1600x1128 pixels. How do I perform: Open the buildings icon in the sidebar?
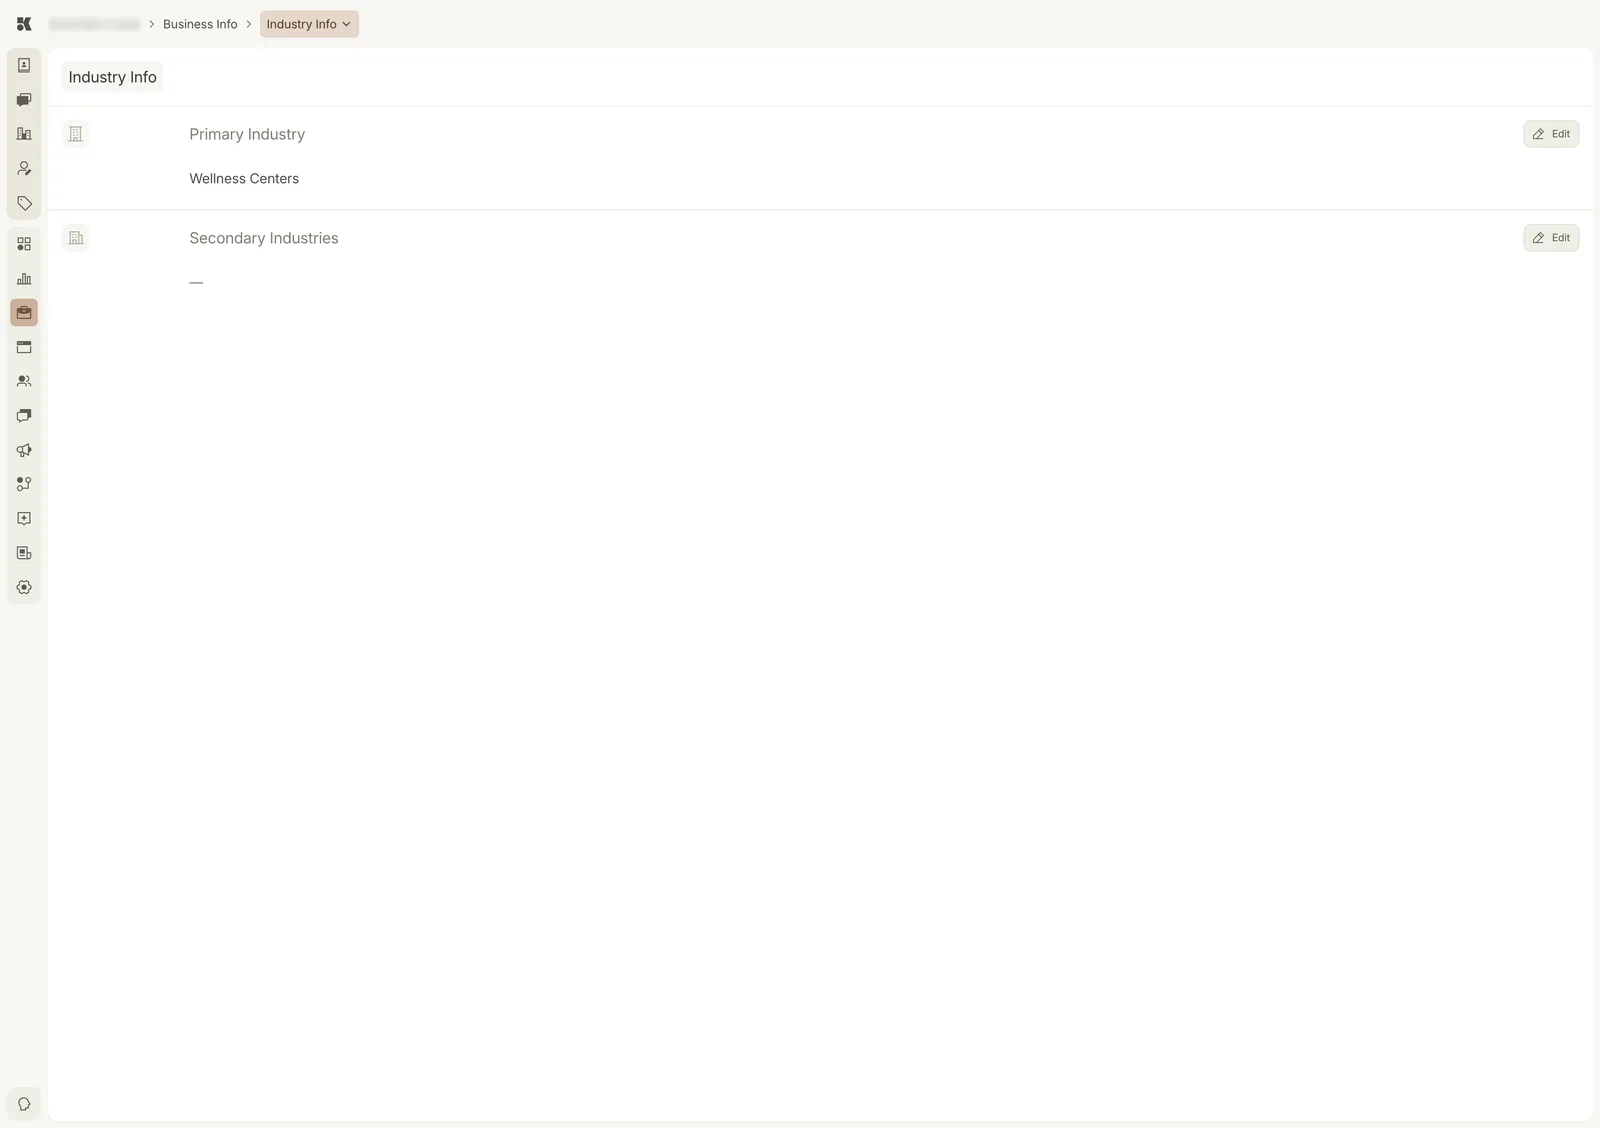pos(24,134)
